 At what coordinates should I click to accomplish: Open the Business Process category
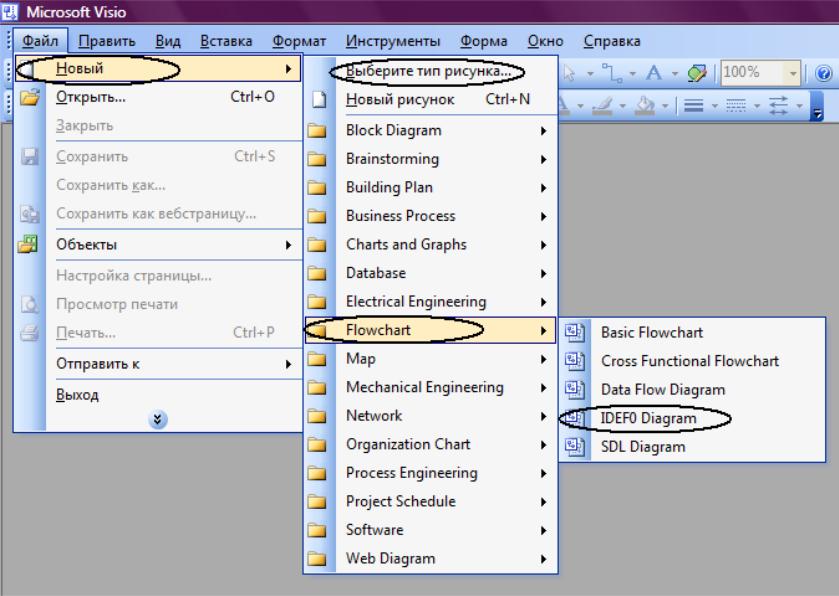(x=431, y=216)
